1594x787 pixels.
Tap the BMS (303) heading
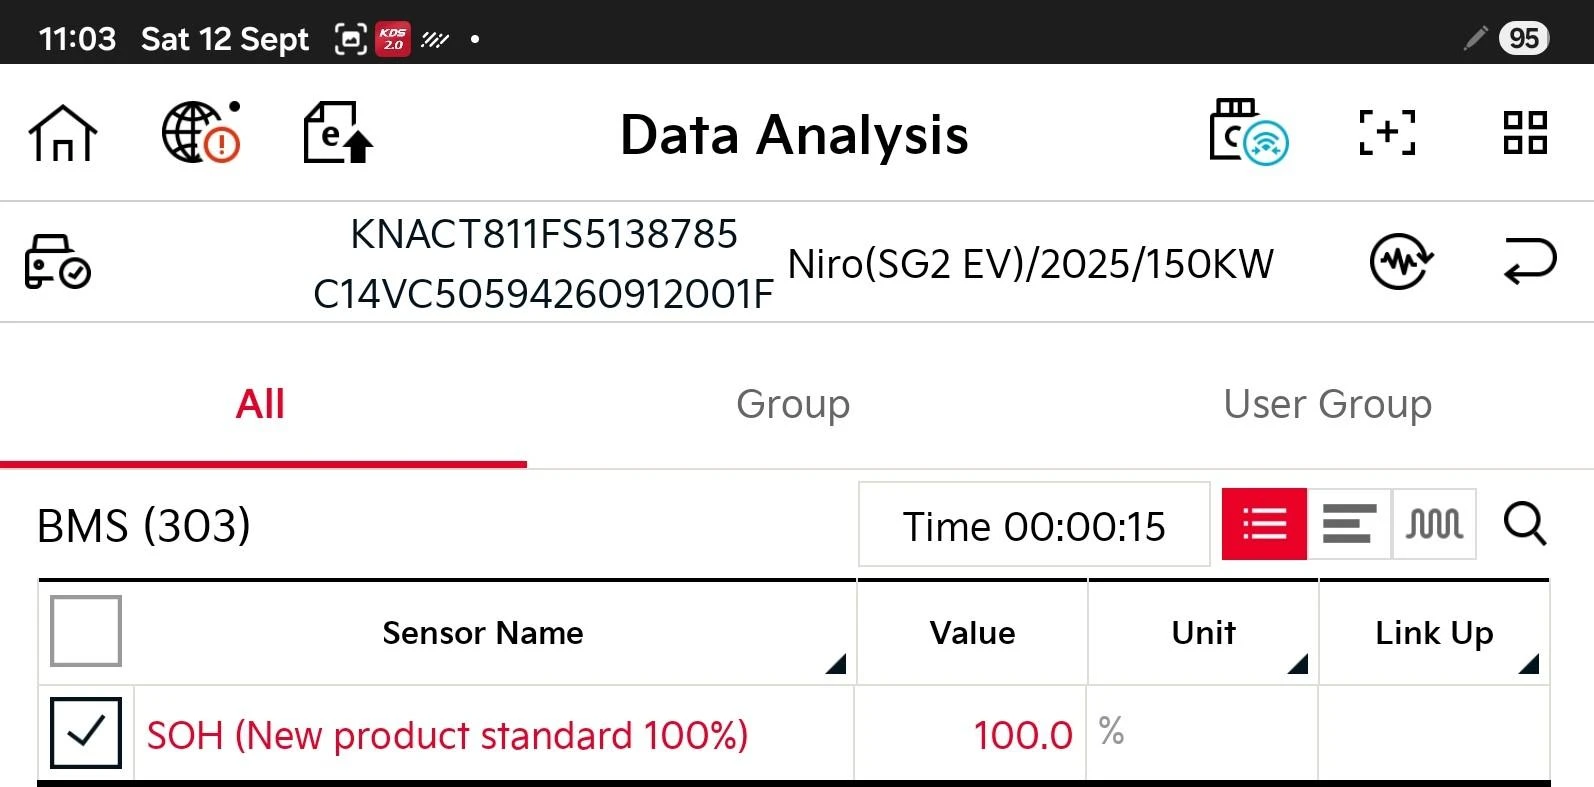pos(144,526)
